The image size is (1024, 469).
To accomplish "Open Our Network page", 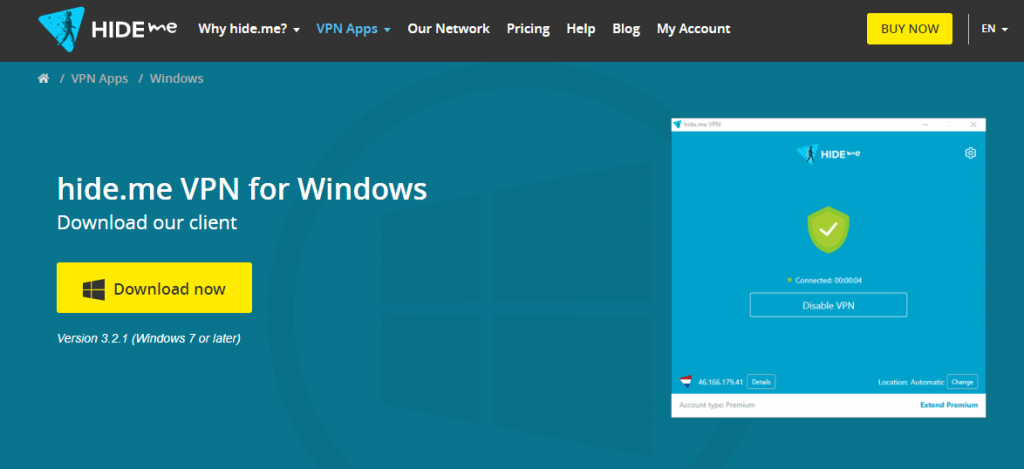I will 449,29.
